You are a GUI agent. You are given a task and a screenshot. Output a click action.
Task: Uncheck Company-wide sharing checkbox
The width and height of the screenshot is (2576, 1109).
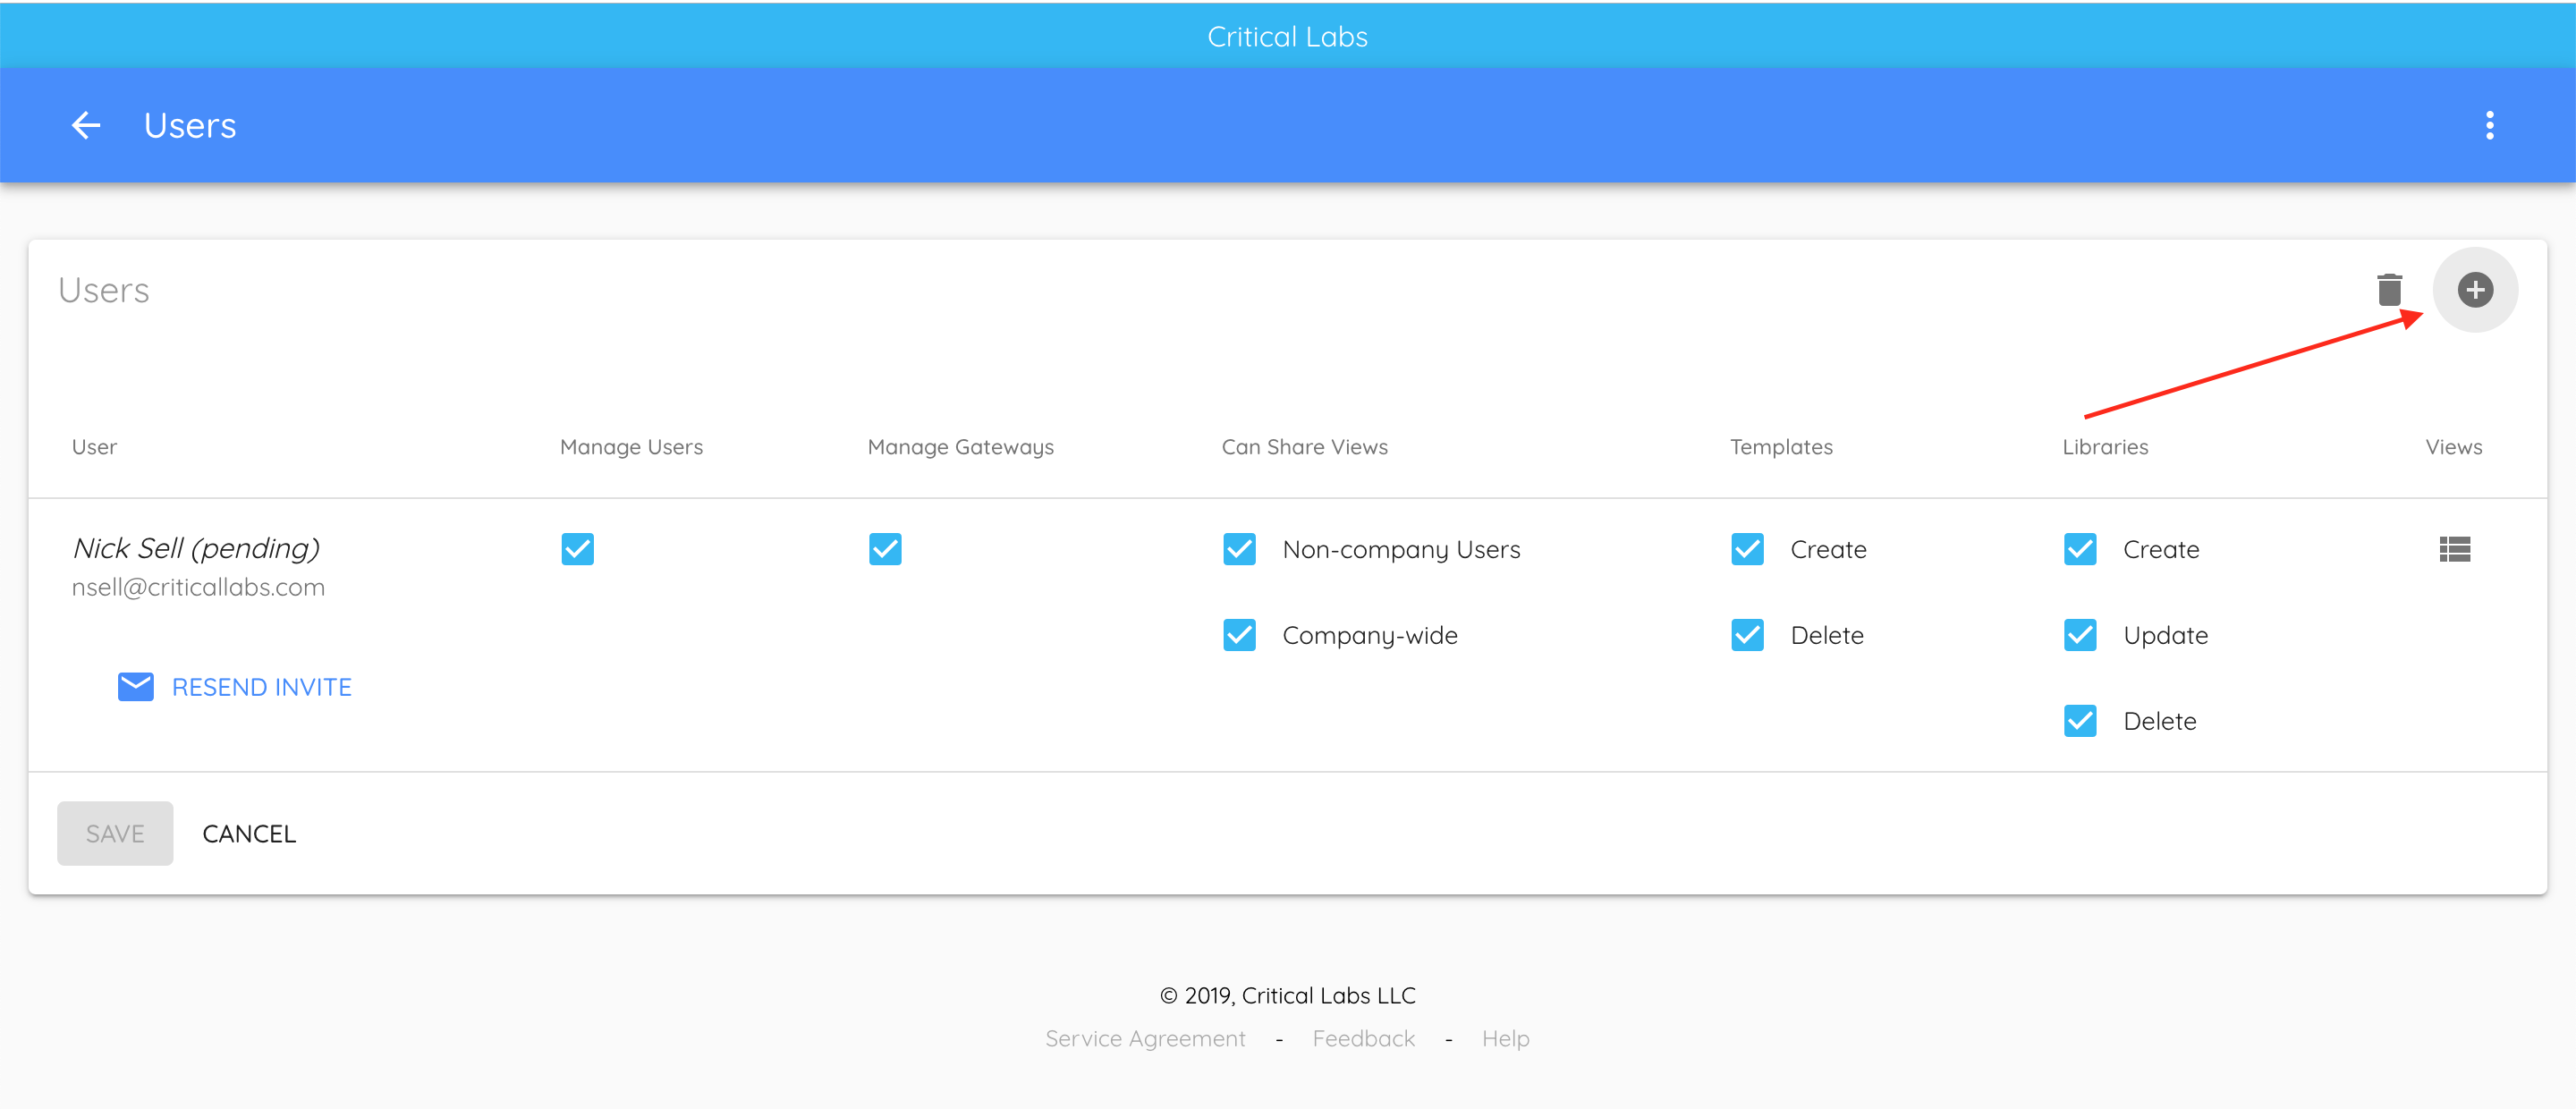[x=1239, y=635]
